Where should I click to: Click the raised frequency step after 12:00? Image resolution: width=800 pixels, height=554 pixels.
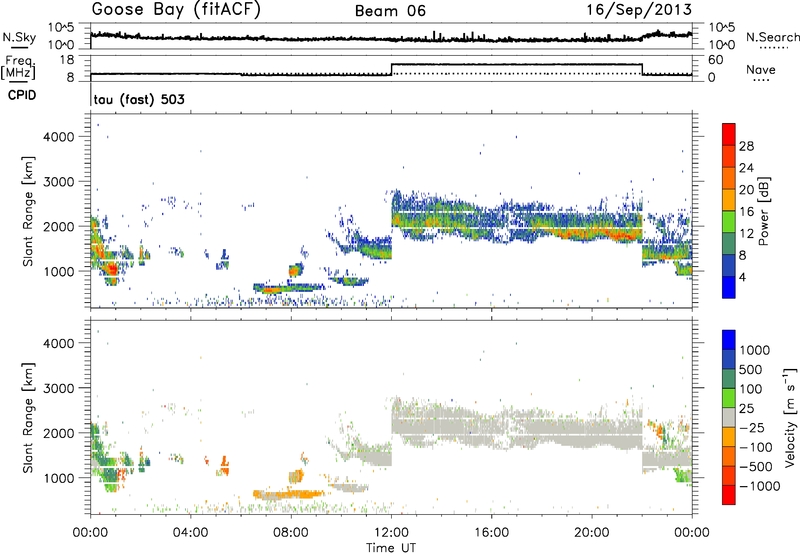(x=516, y=64)
